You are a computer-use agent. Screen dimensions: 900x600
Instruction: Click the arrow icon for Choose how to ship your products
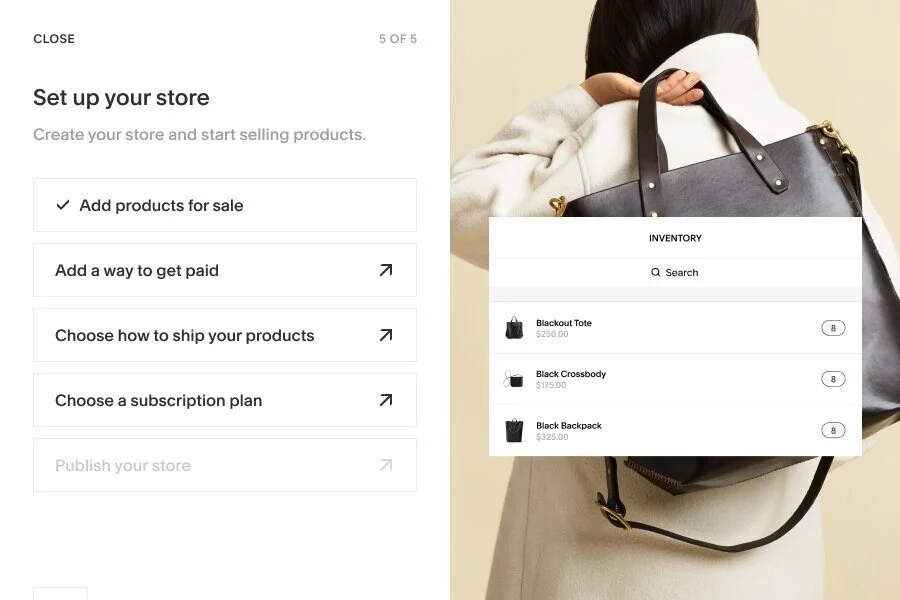386,335
